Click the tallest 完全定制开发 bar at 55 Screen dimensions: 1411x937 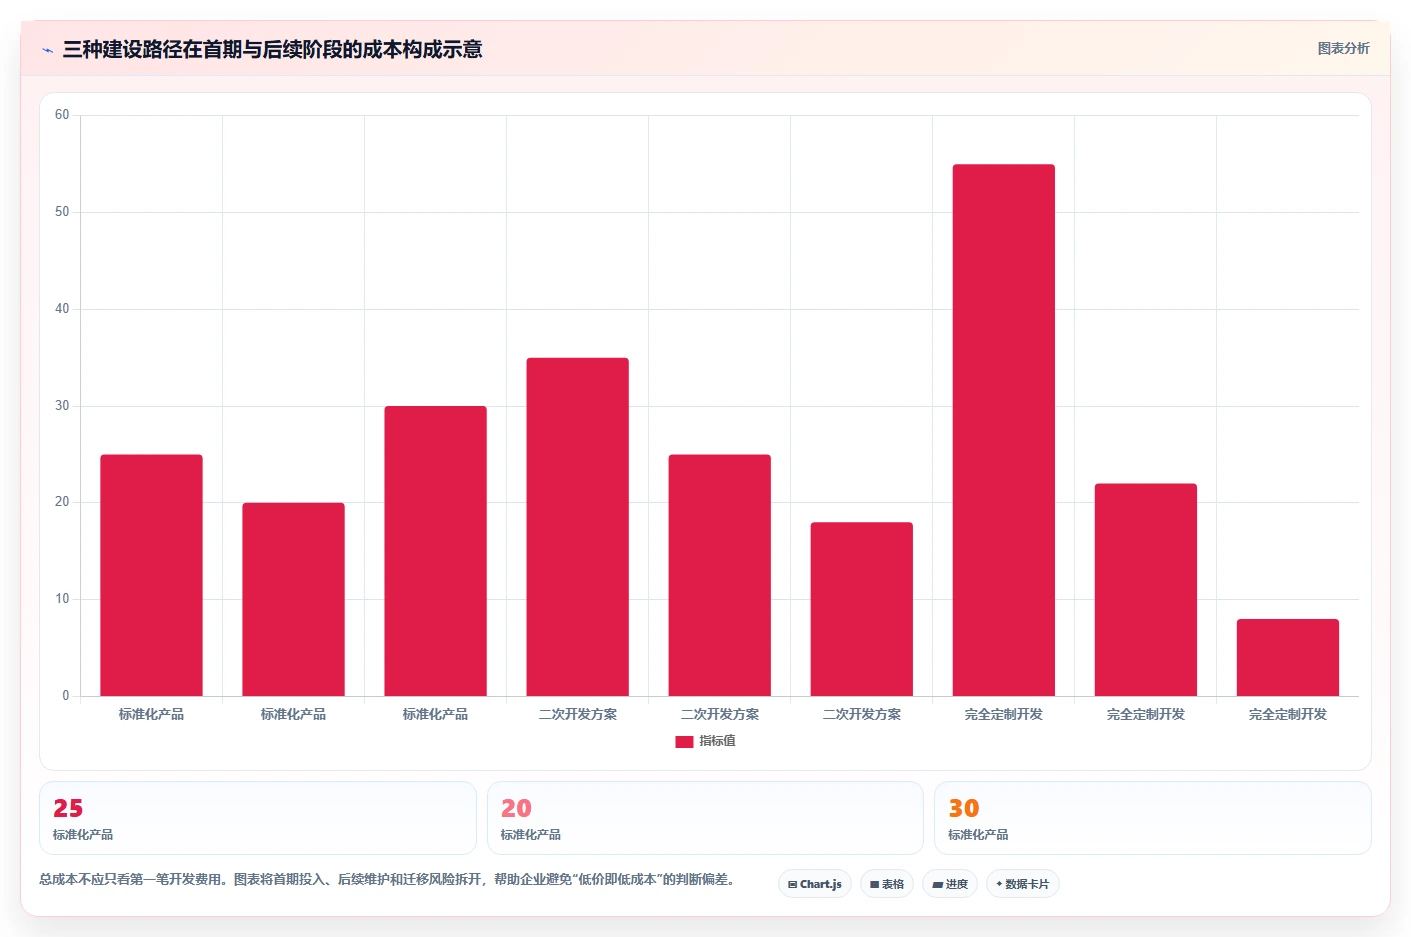tap(1003, 430)
